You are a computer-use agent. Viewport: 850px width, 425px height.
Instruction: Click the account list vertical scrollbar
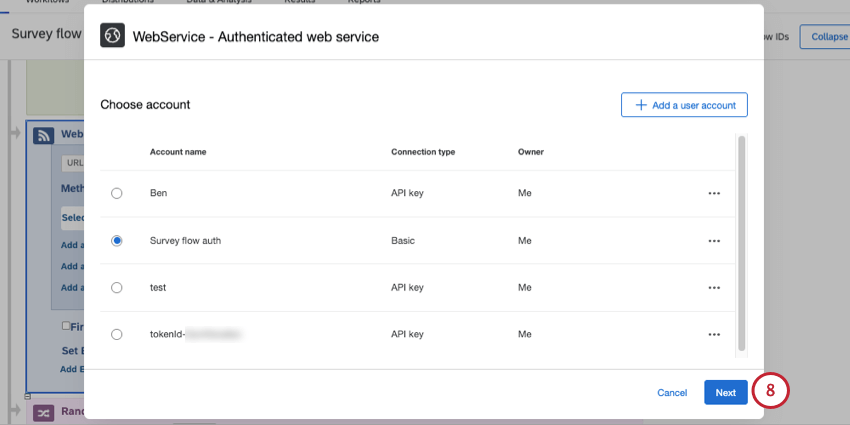[742, 243]
